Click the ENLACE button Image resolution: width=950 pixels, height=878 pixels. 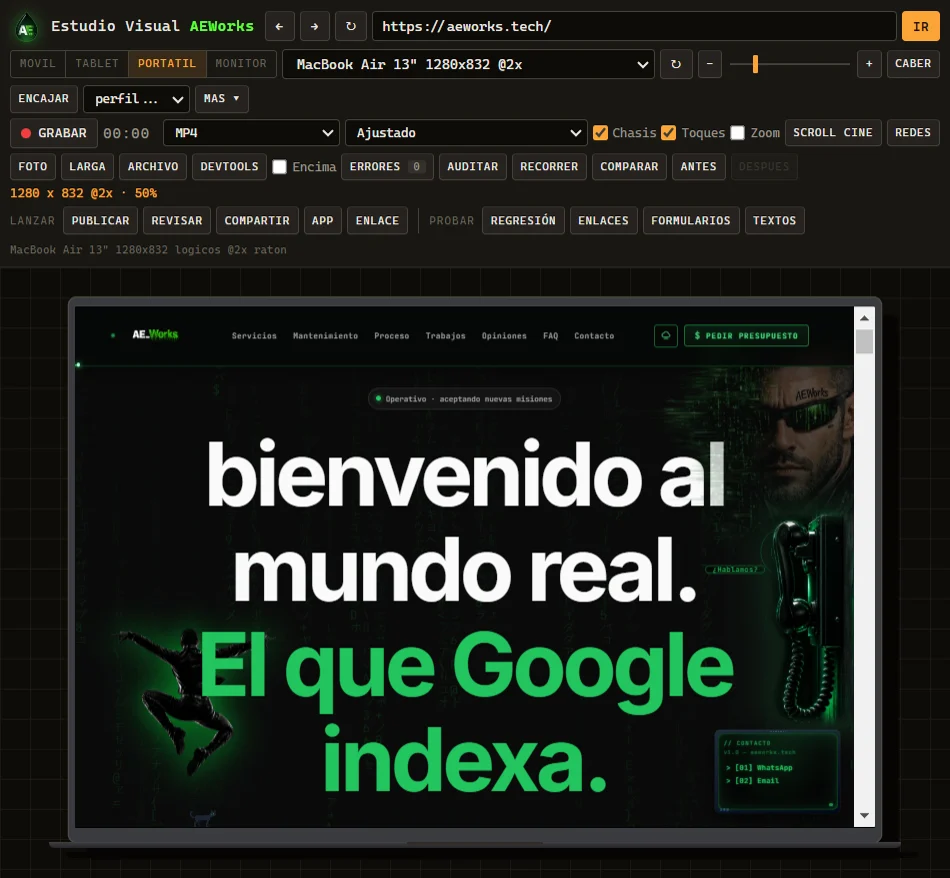click(x=377, y=221)
